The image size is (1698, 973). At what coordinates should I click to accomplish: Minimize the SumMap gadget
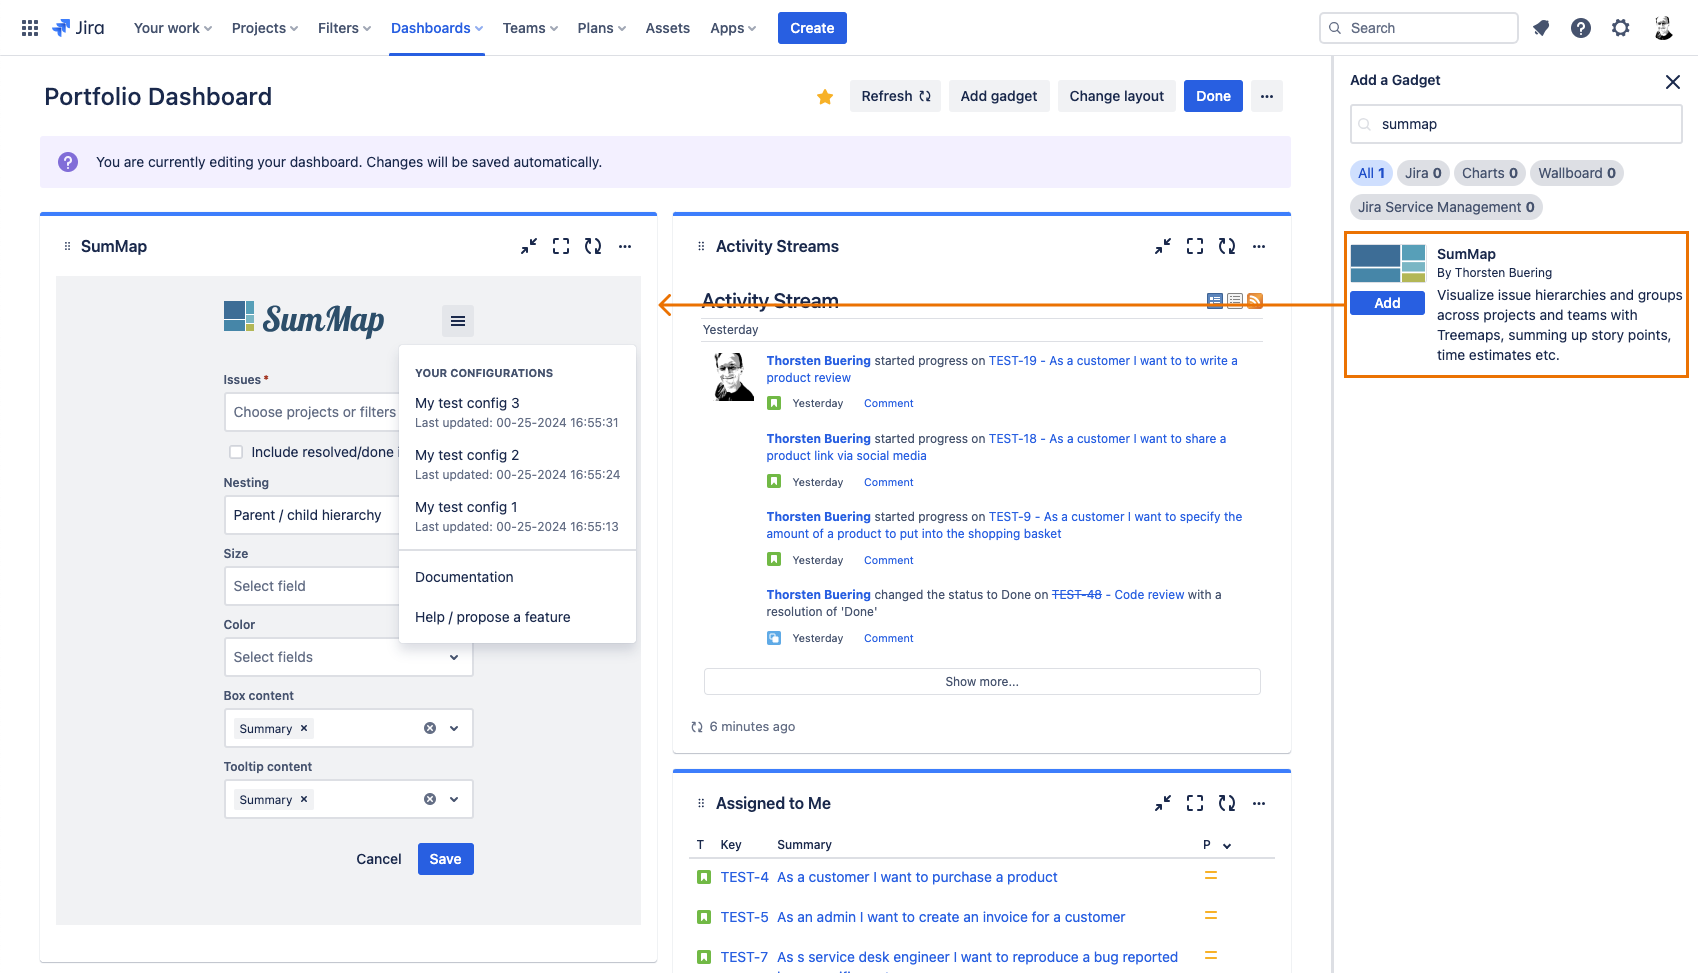(529, 246)
